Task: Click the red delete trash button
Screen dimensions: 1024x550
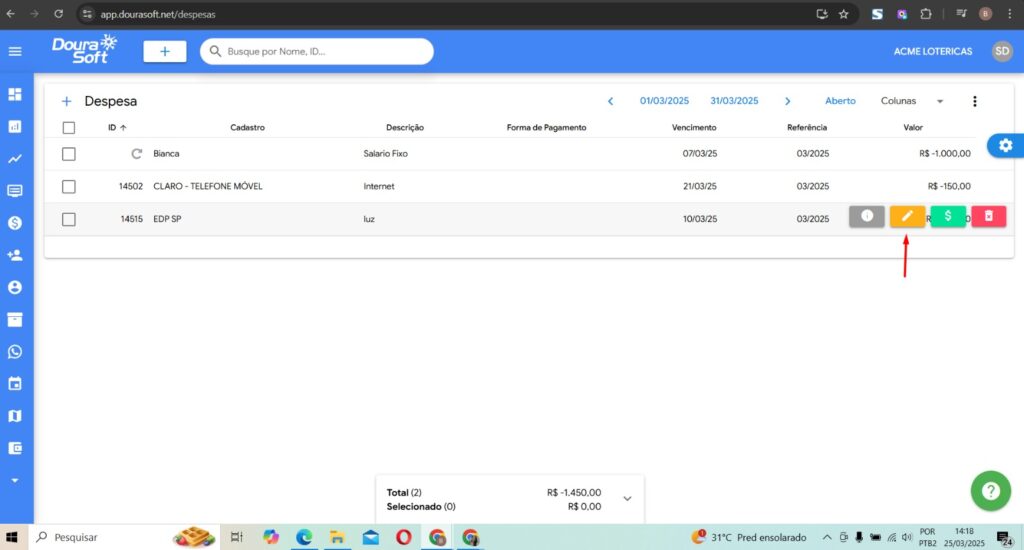Action: [988, 216]
